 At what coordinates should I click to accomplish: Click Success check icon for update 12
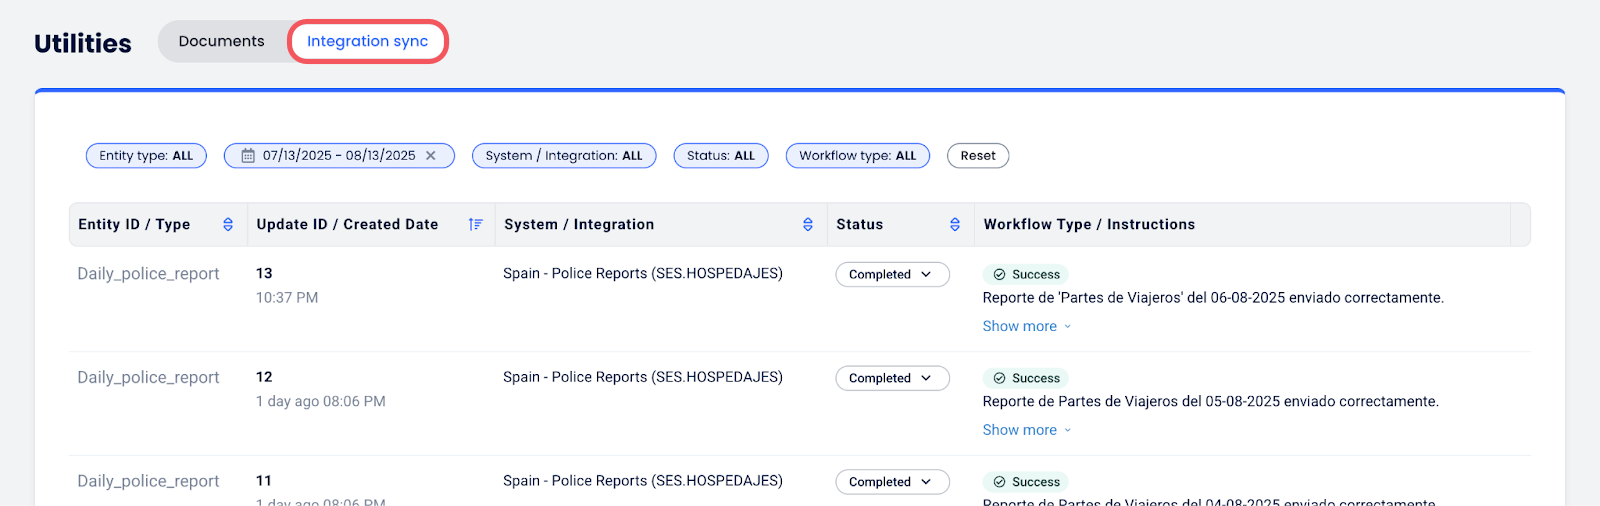point(999,379)
